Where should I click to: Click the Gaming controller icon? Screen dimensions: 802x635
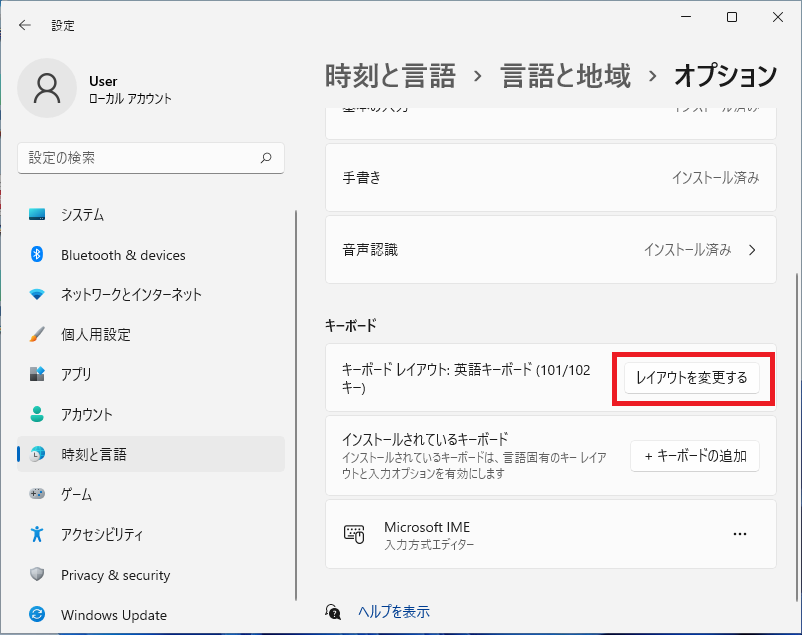(x=38, y=494)
